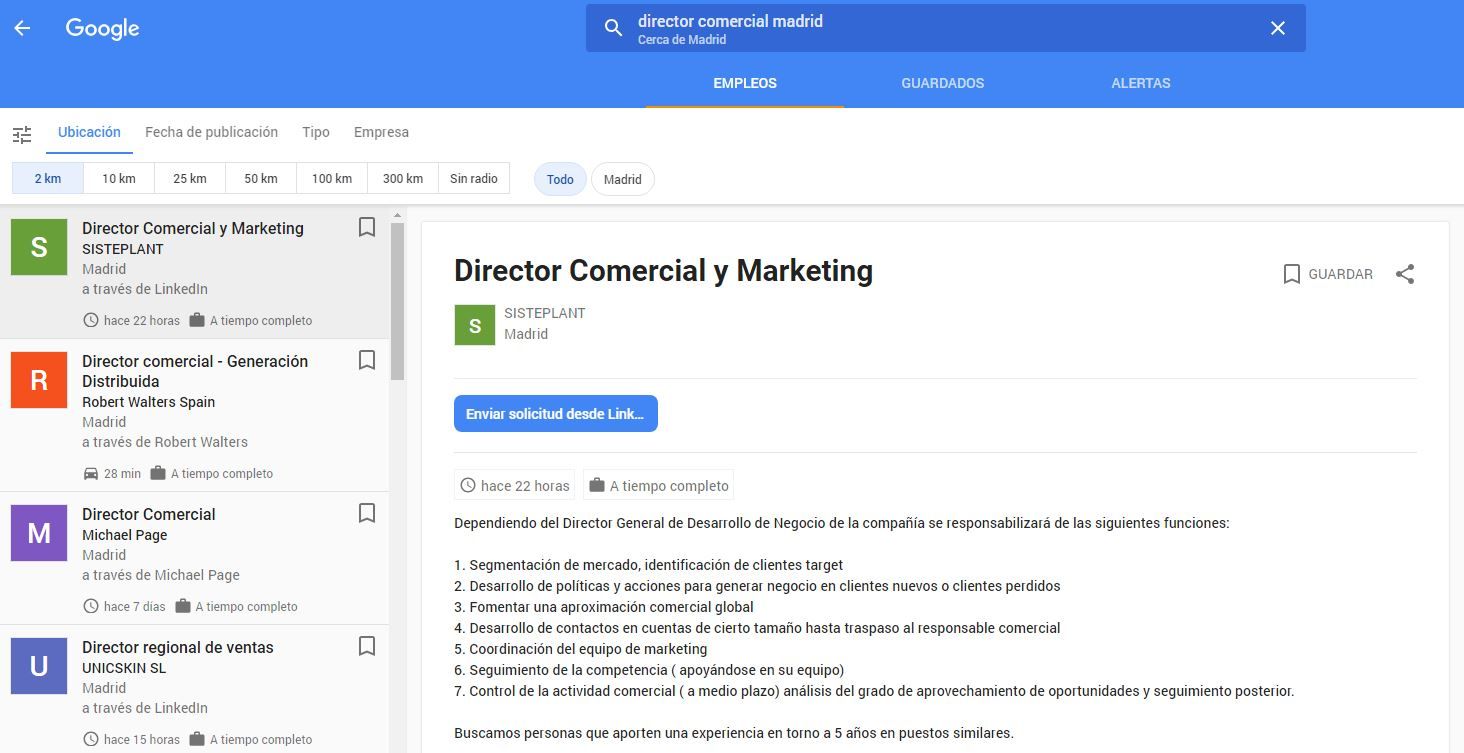Viewport: 1464px width, 753px height.
Task: Share the Director Comercial y Marketing job
Action: pyautogui.click(x=1405, y=274)
